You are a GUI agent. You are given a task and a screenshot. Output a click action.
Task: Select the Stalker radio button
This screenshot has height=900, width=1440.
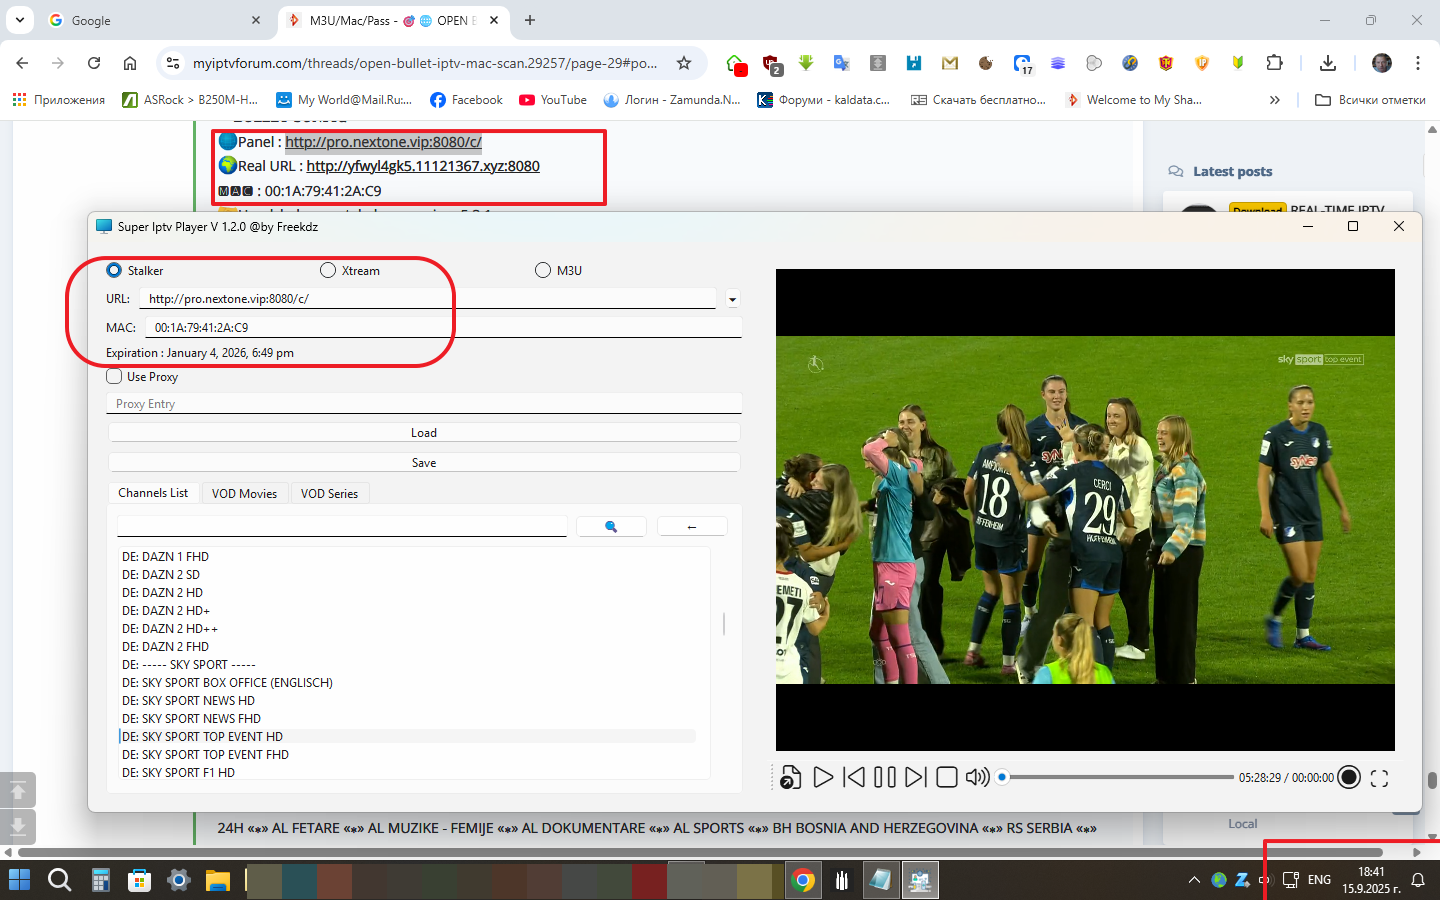tap(114, 270)
